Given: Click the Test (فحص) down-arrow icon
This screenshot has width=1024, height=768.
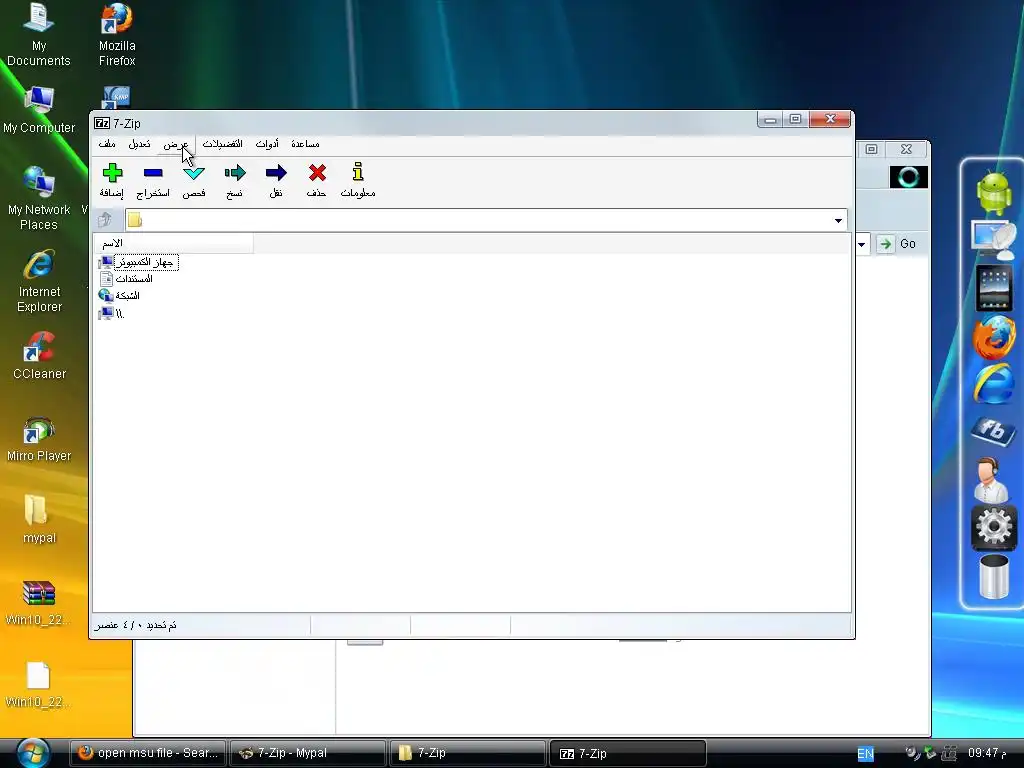Looking at the screenshot, I should pyautogui.click(x=194, y=173).
